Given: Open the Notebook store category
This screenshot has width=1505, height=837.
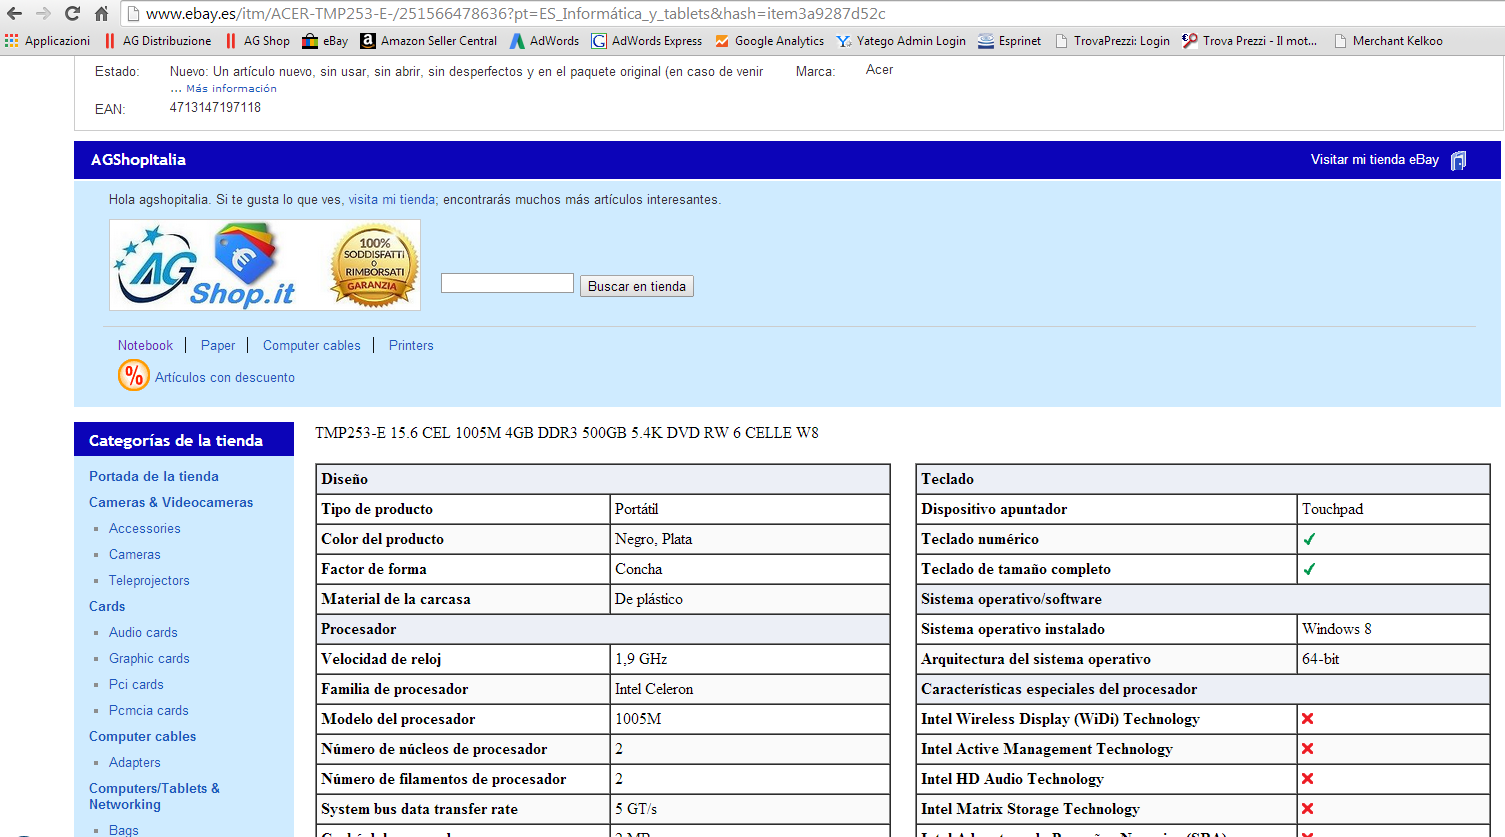Looking at the screenshot, I should [x=145, y=345].
